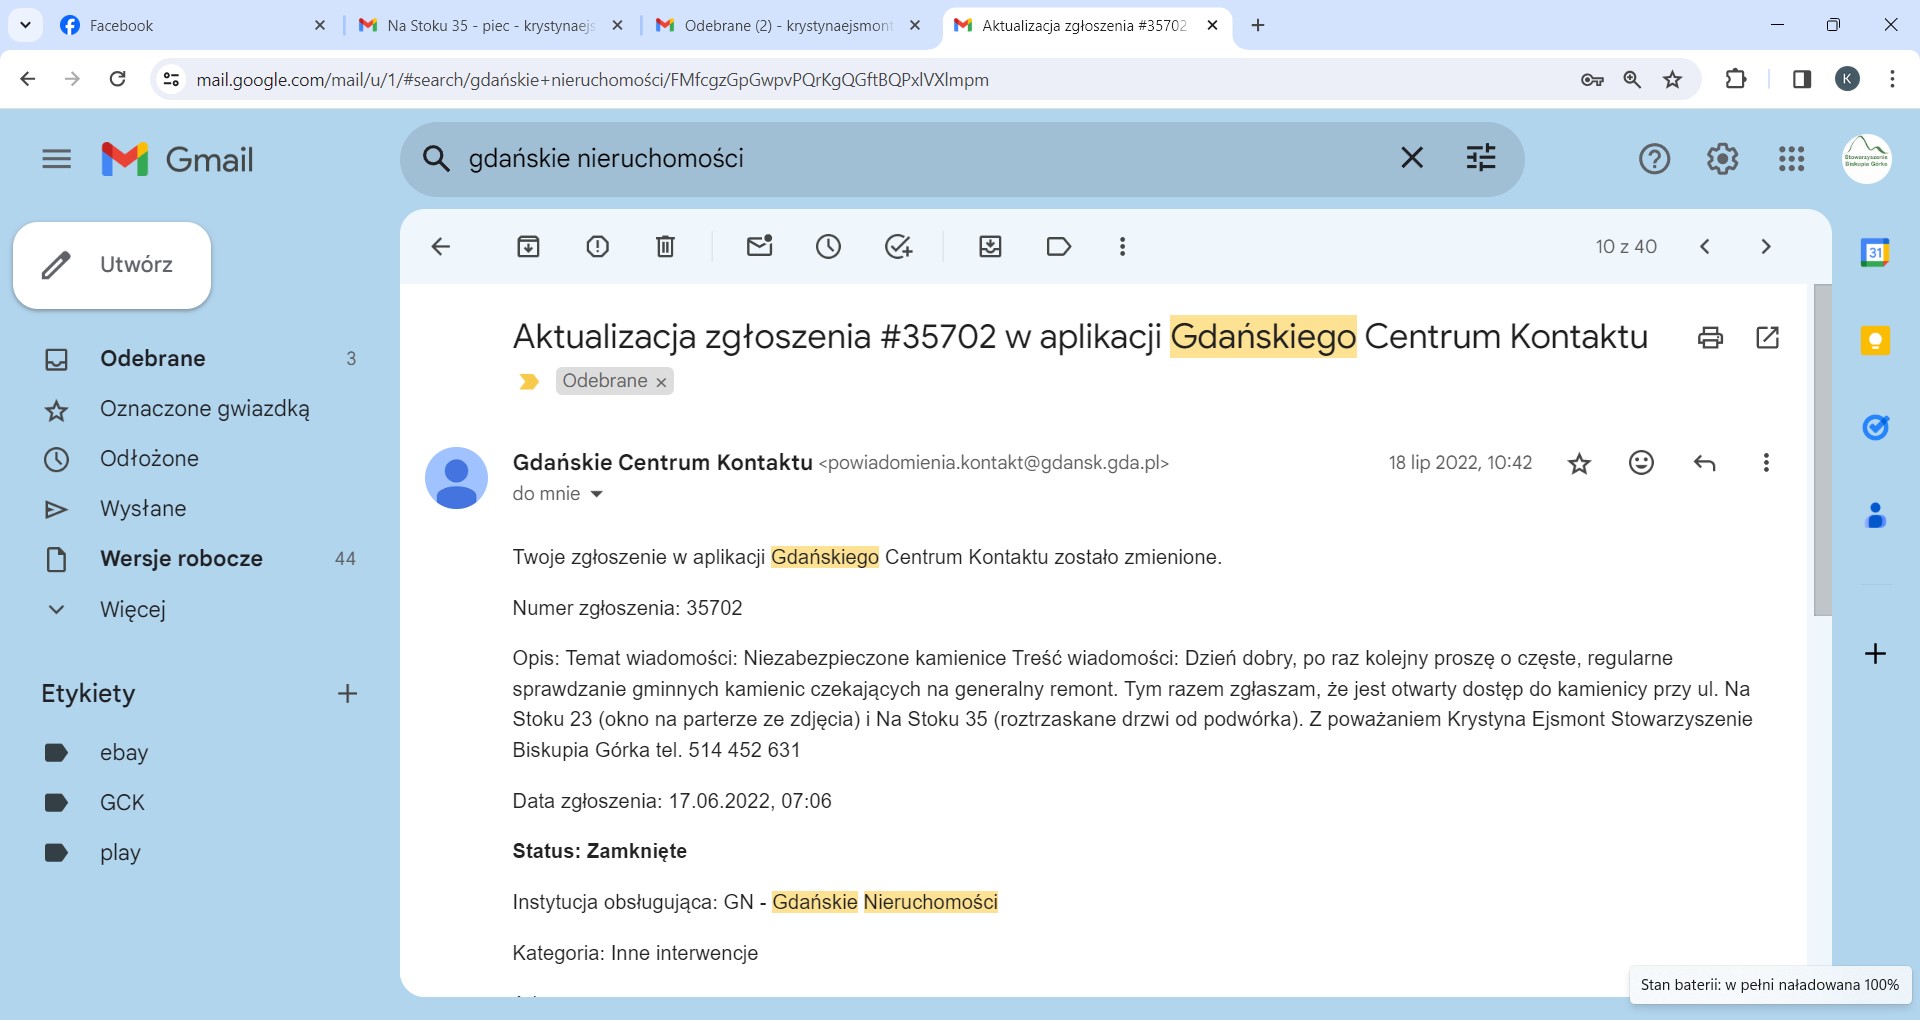Open the Wersje robocze folder
Image resolution: width=1920 pixels, height=1020 pixels.
point(181,559)
